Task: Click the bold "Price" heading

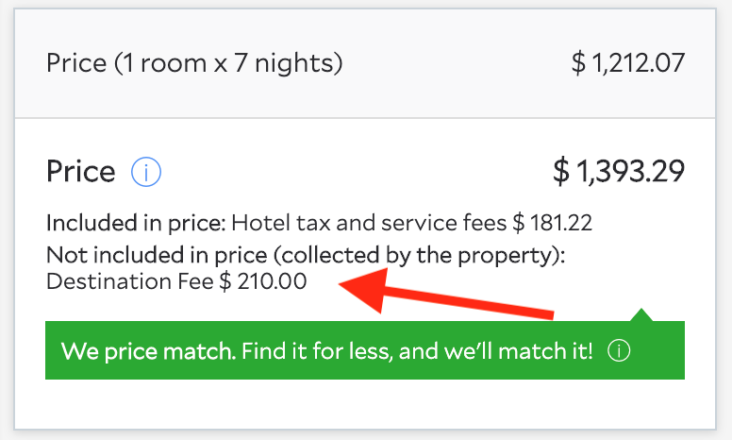Action: coord(81,172)
